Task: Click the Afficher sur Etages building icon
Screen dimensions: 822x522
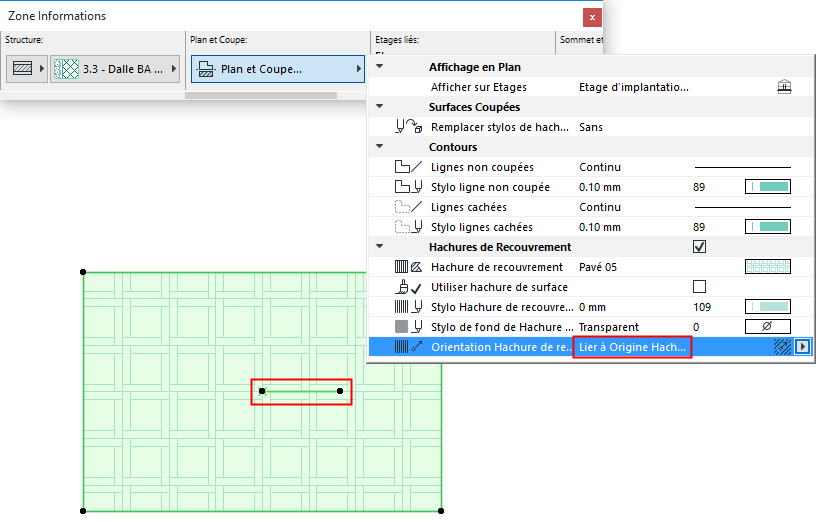Action: pos(784,86)
